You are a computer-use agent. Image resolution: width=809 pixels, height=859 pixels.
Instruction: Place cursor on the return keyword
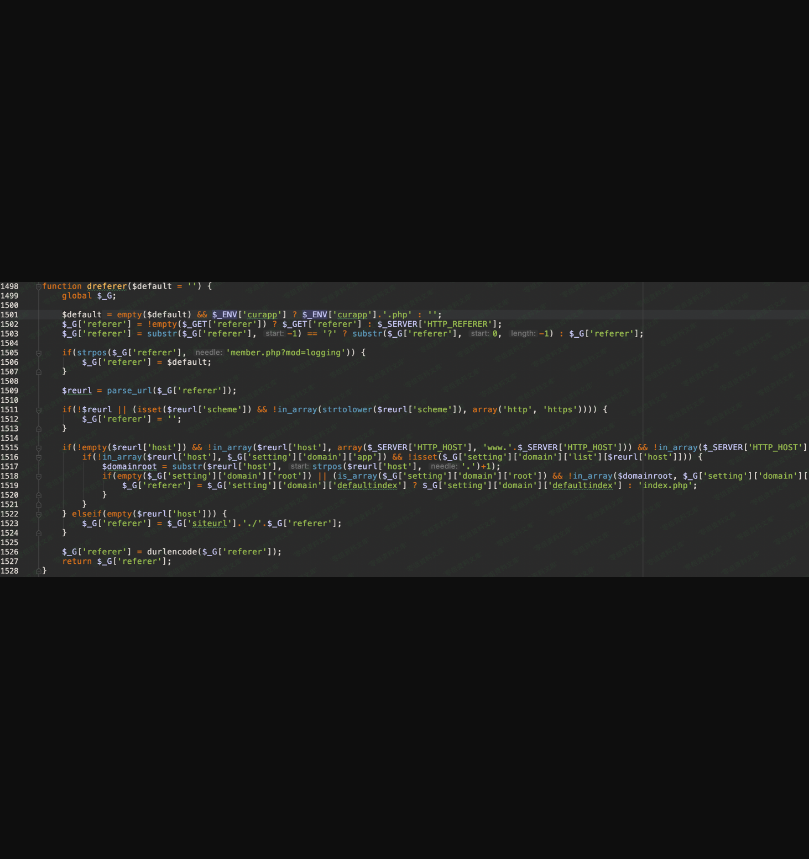pos(76,562)
